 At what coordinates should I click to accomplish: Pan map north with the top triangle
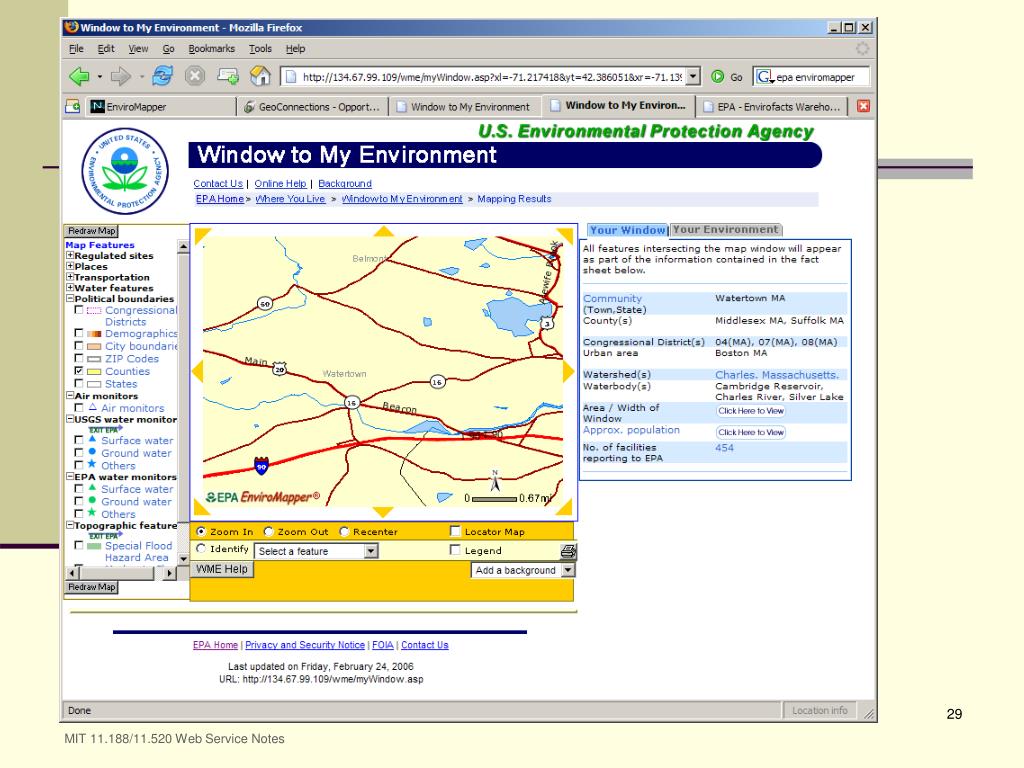(x=383, y=231)
